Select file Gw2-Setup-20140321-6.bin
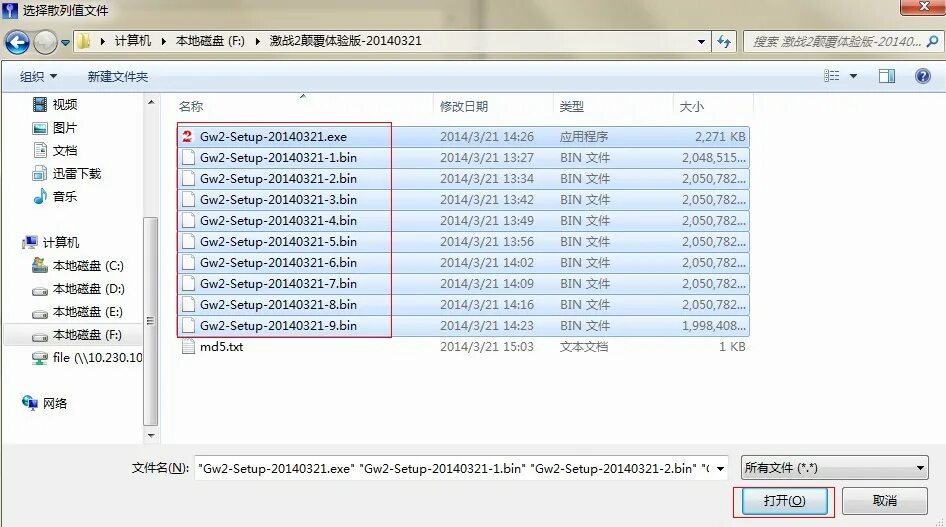Image resolution: width=946 pixels, height=527 pixels. [463, 263]
